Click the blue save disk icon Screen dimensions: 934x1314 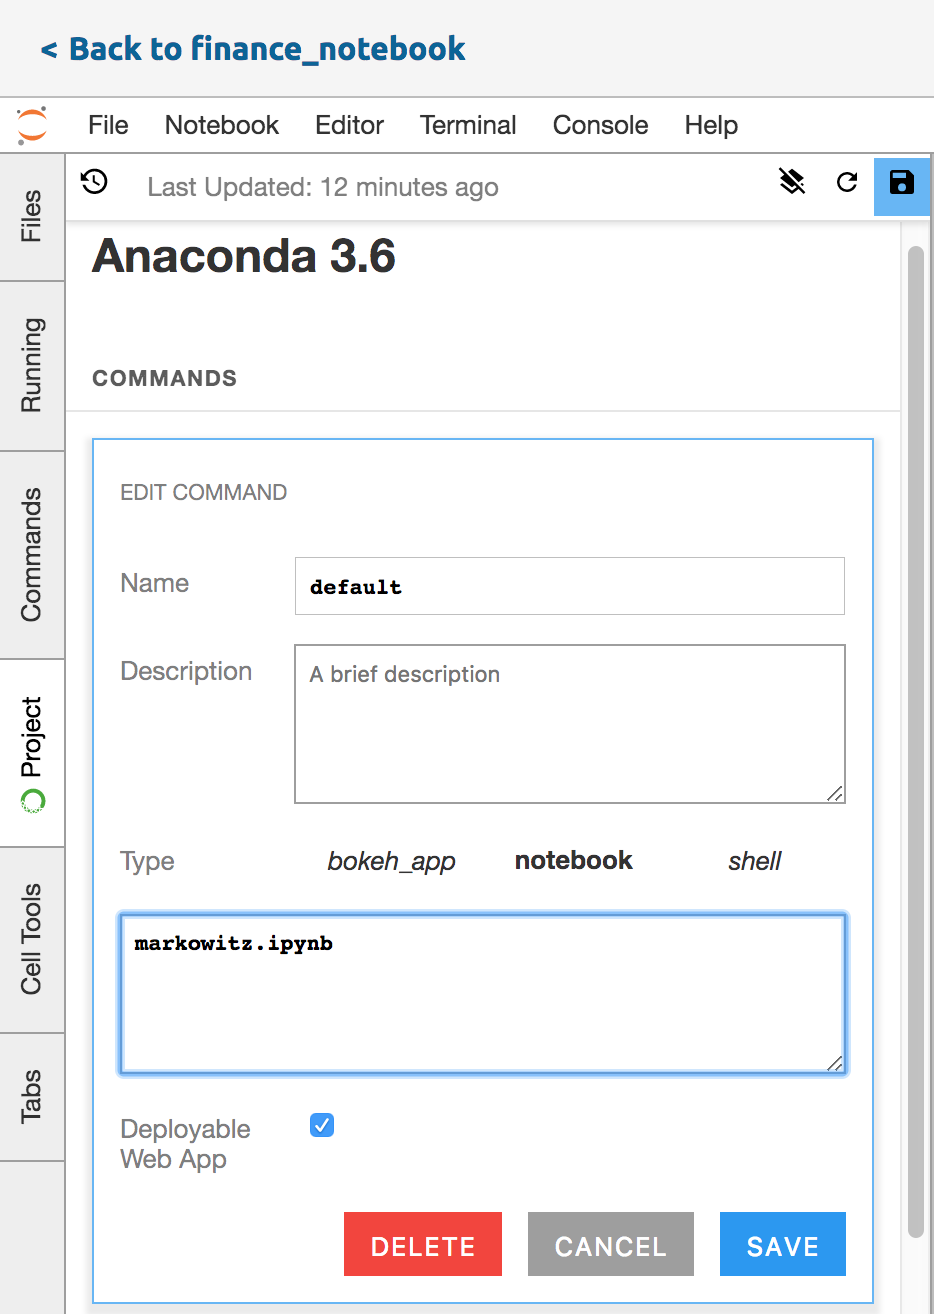point(901,183)
